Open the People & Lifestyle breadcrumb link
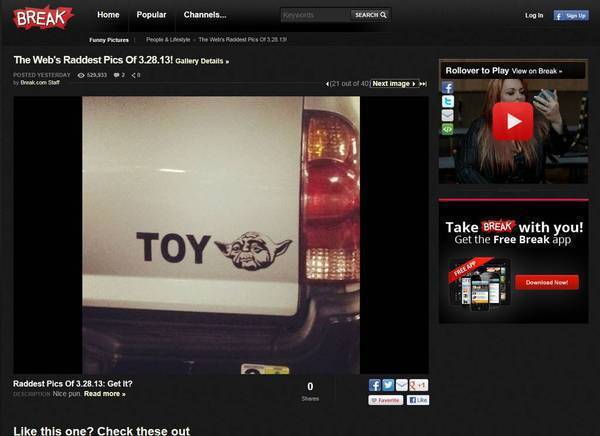The image size is (600, 436). coord(168,39)
